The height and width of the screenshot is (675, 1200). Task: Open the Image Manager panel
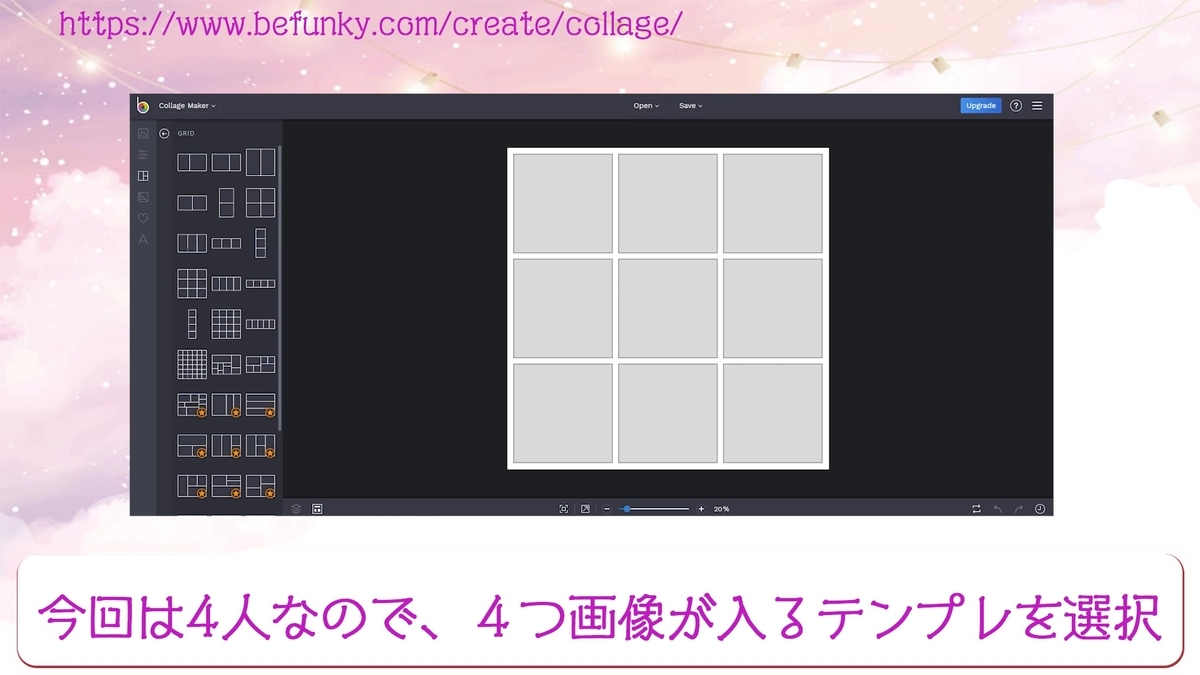point(143,133)
